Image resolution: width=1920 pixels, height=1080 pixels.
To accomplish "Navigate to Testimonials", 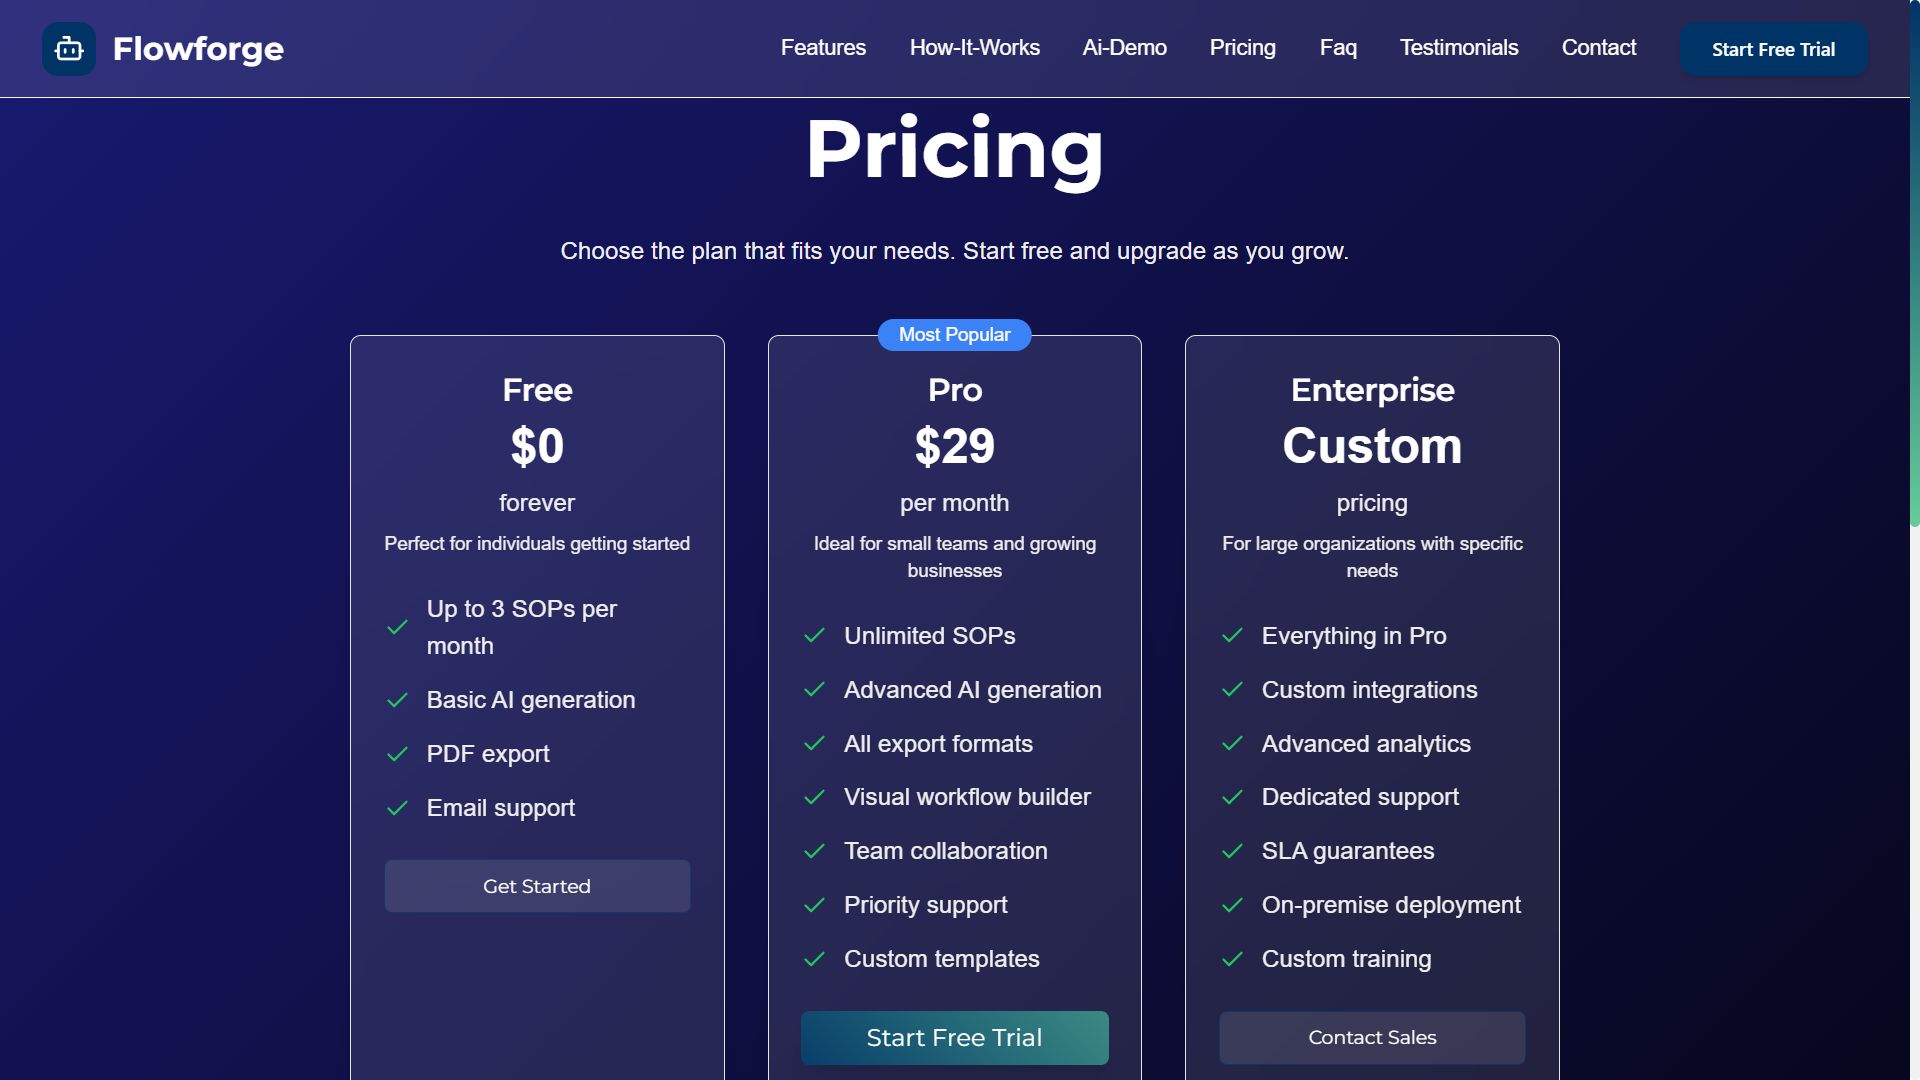I will coord(1458,48).
